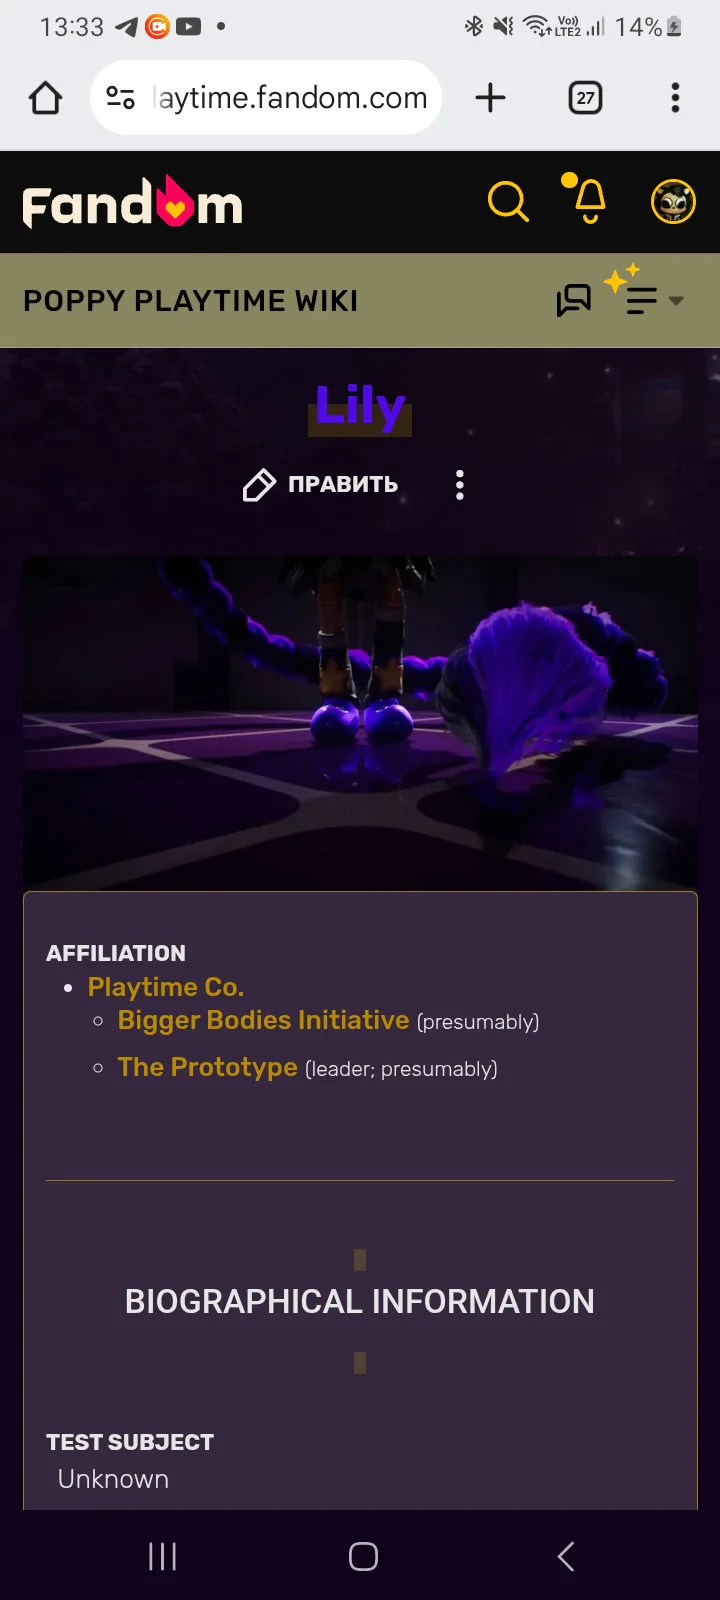This screenshot has width=720, height=1600.
Task: Open the user profile avatar
Action: tap(673, 202)
